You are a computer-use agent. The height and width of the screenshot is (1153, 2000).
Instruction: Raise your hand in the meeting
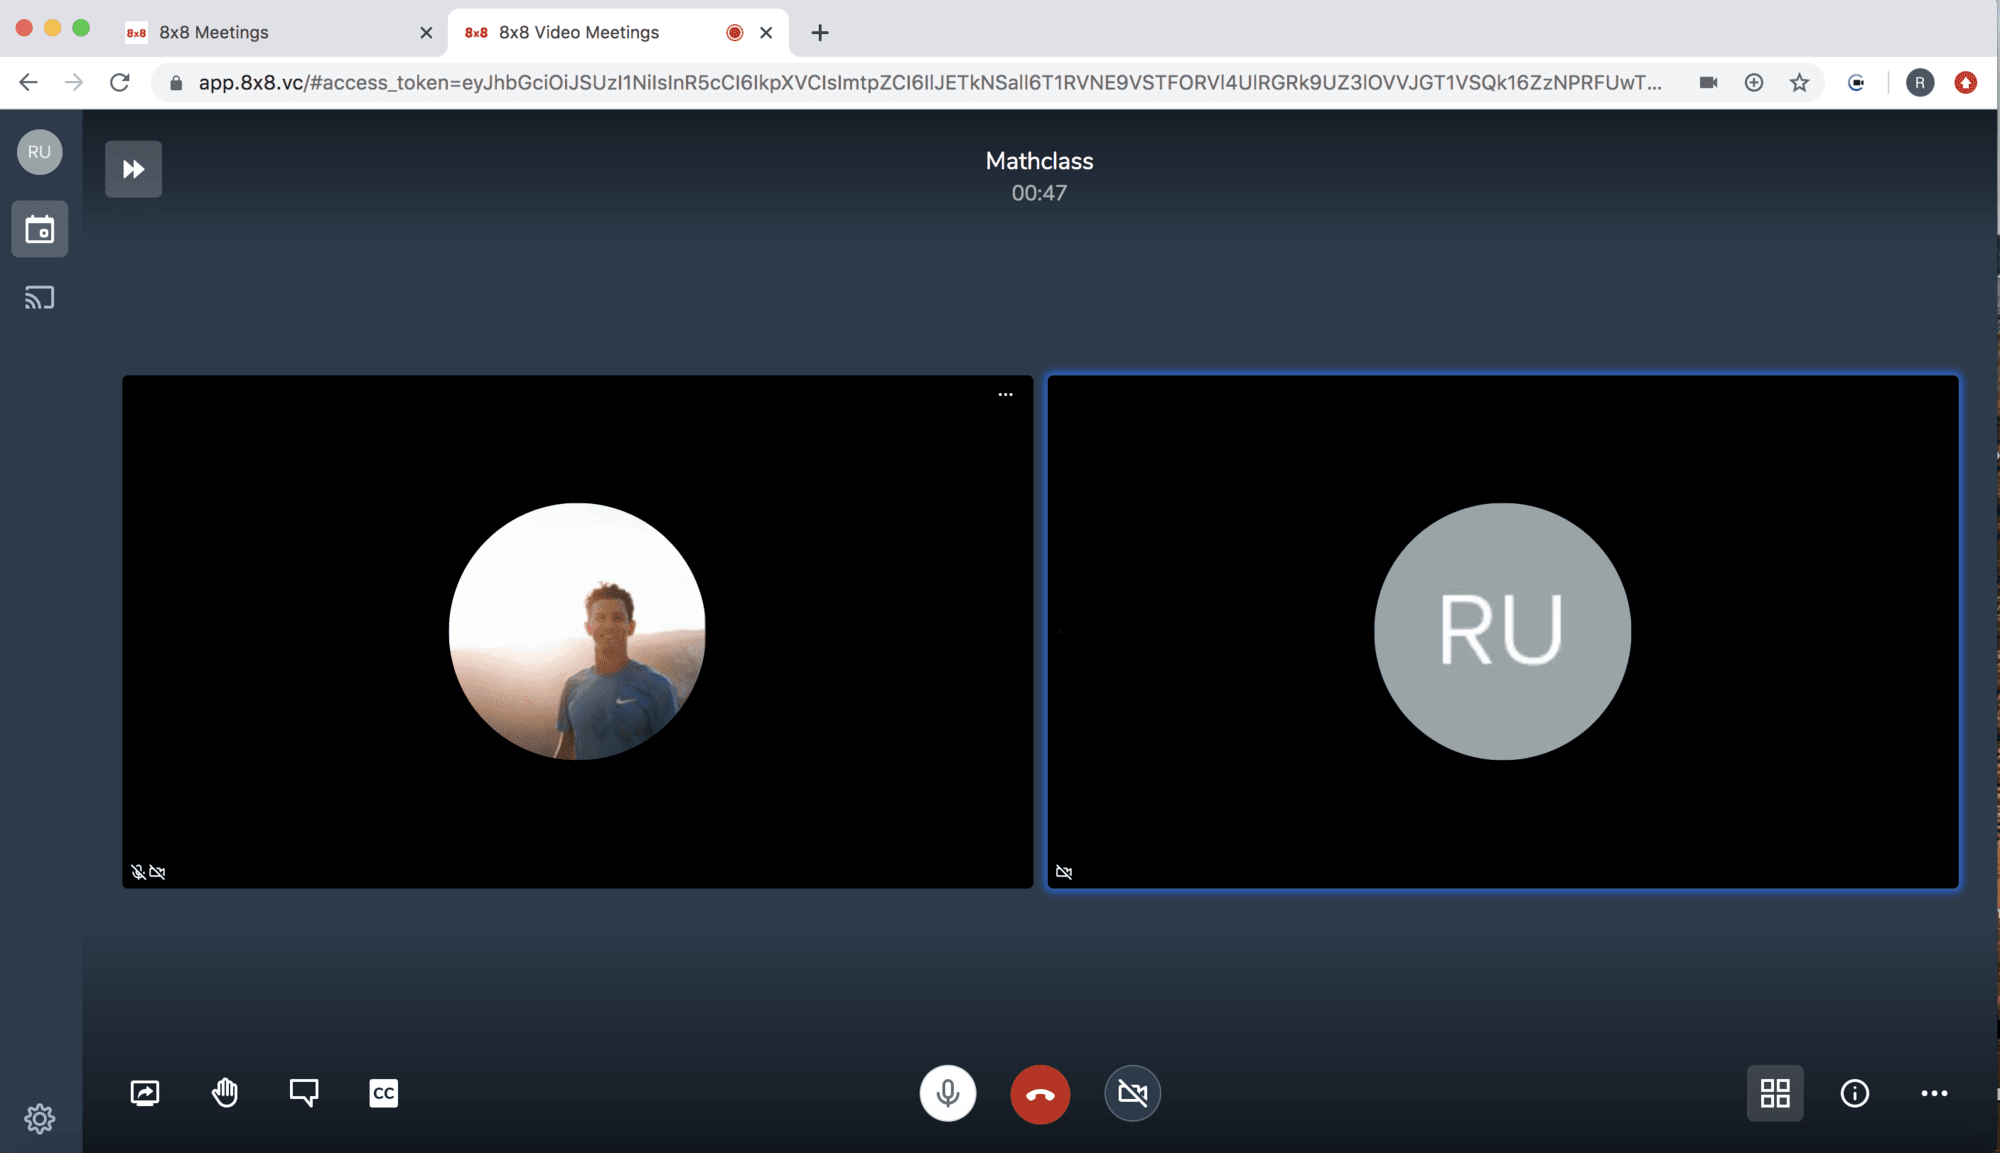point(225,1093)
